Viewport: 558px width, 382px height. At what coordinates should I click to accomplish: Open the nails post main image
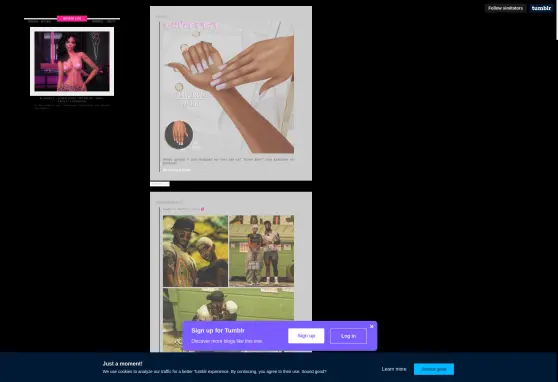(228, 87)
